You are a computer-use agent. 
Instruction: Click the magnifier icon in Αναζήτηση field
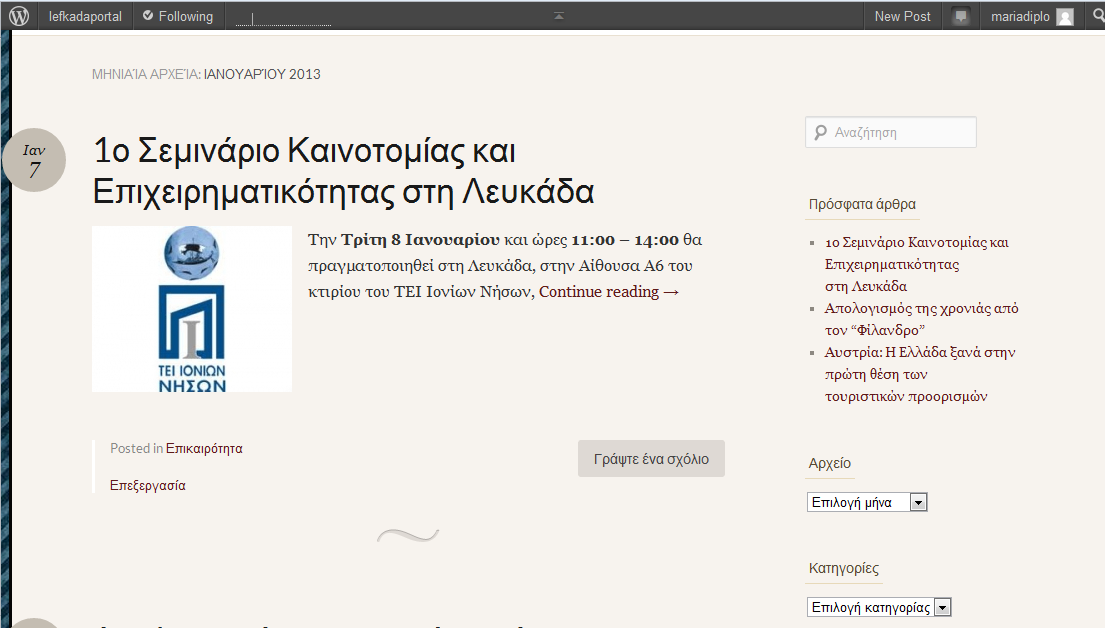click(820, 133)
